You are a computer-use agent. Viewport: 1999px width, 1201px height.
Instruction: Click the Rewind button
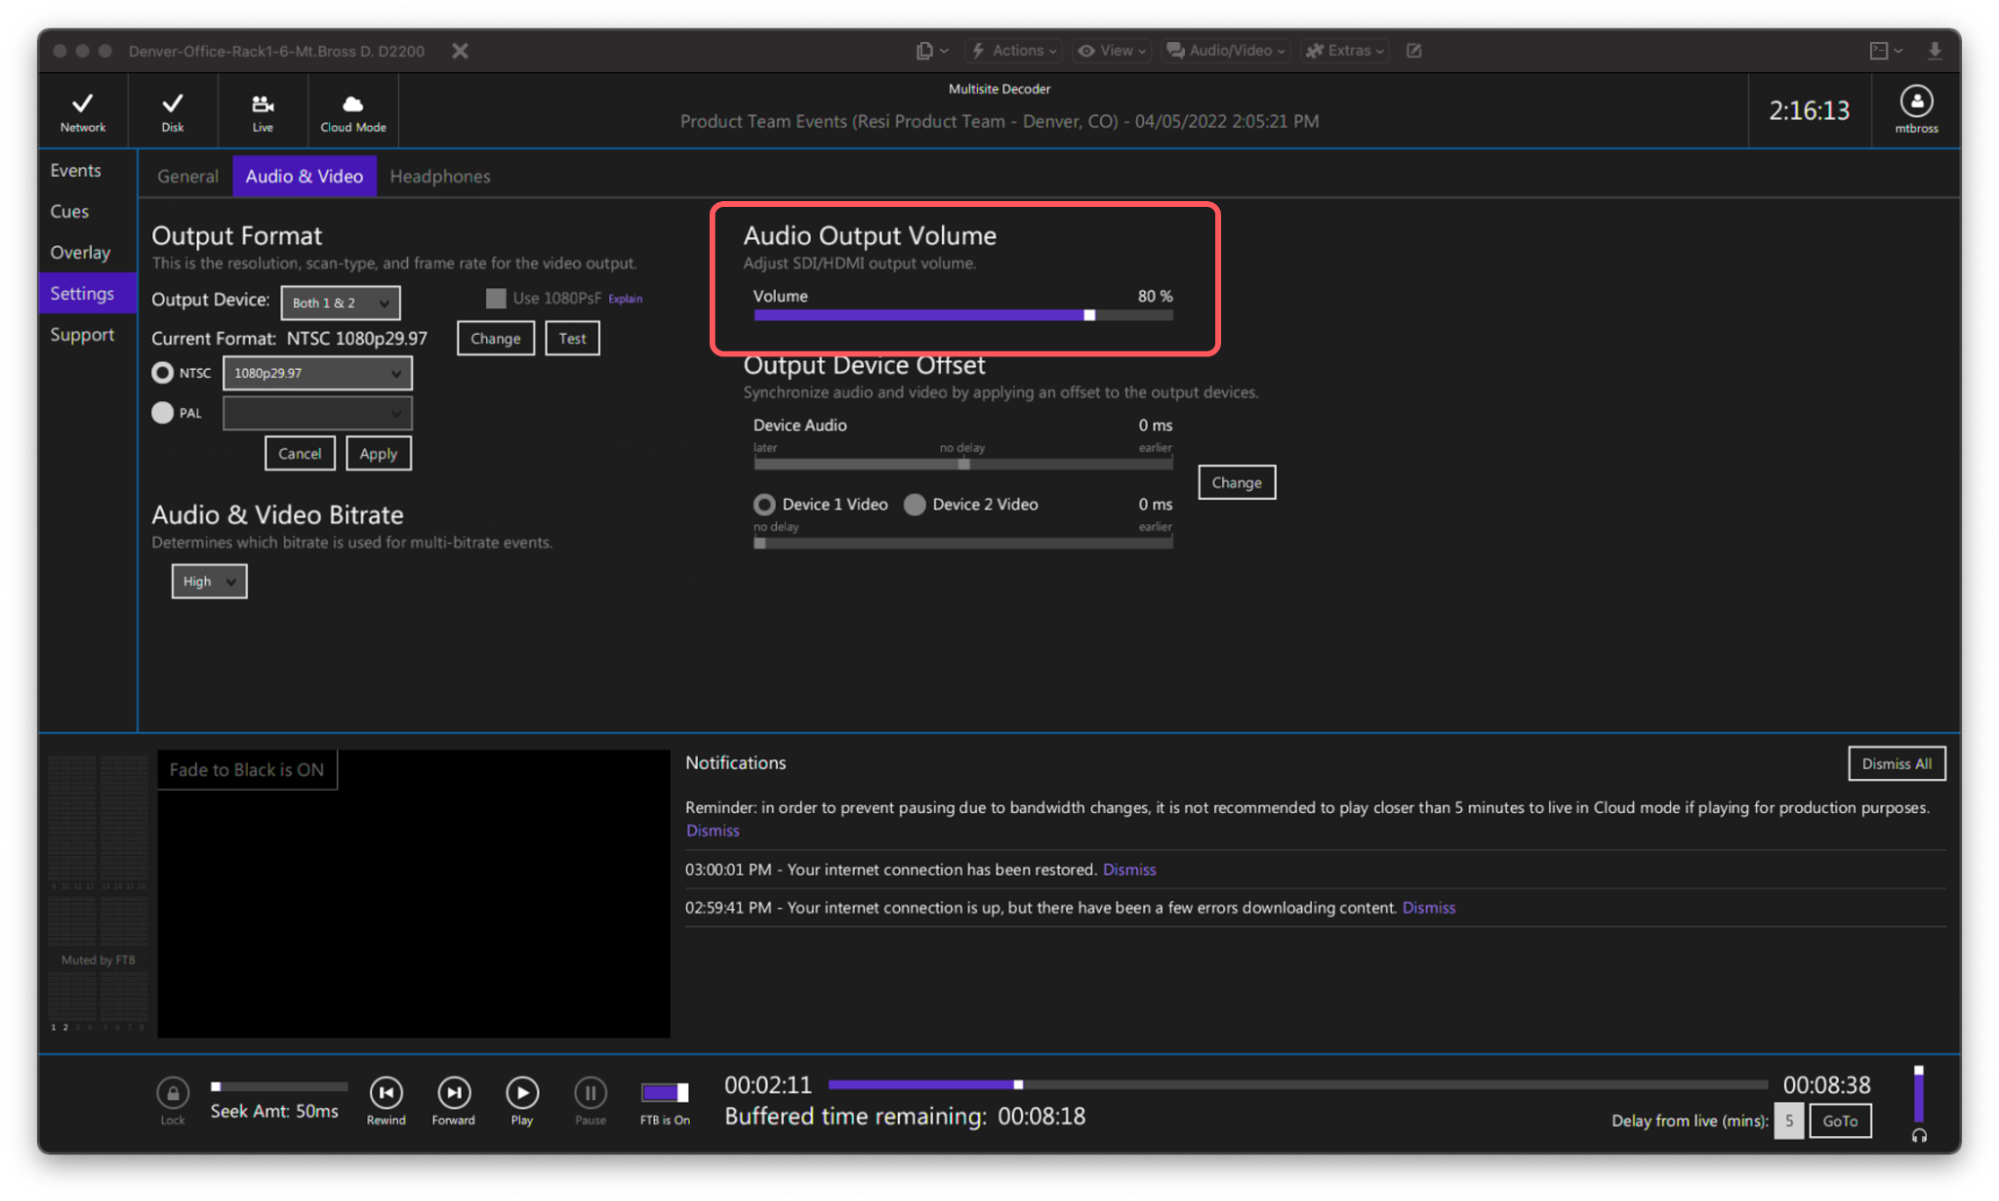tap(386, 1093)
